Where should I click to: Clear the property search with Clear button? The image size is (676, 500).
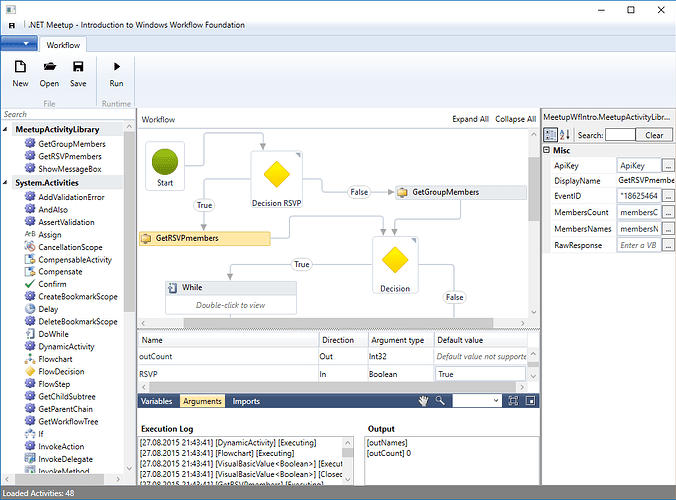654,135
